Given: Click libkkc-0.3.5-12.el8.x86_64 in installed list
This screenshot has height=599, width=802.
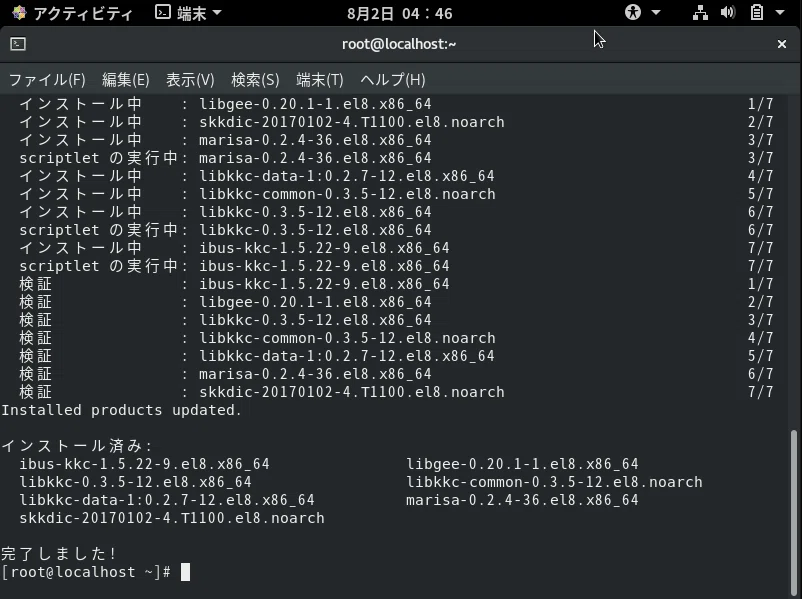Looking at the screenshot, I should (x=136, y=482).
